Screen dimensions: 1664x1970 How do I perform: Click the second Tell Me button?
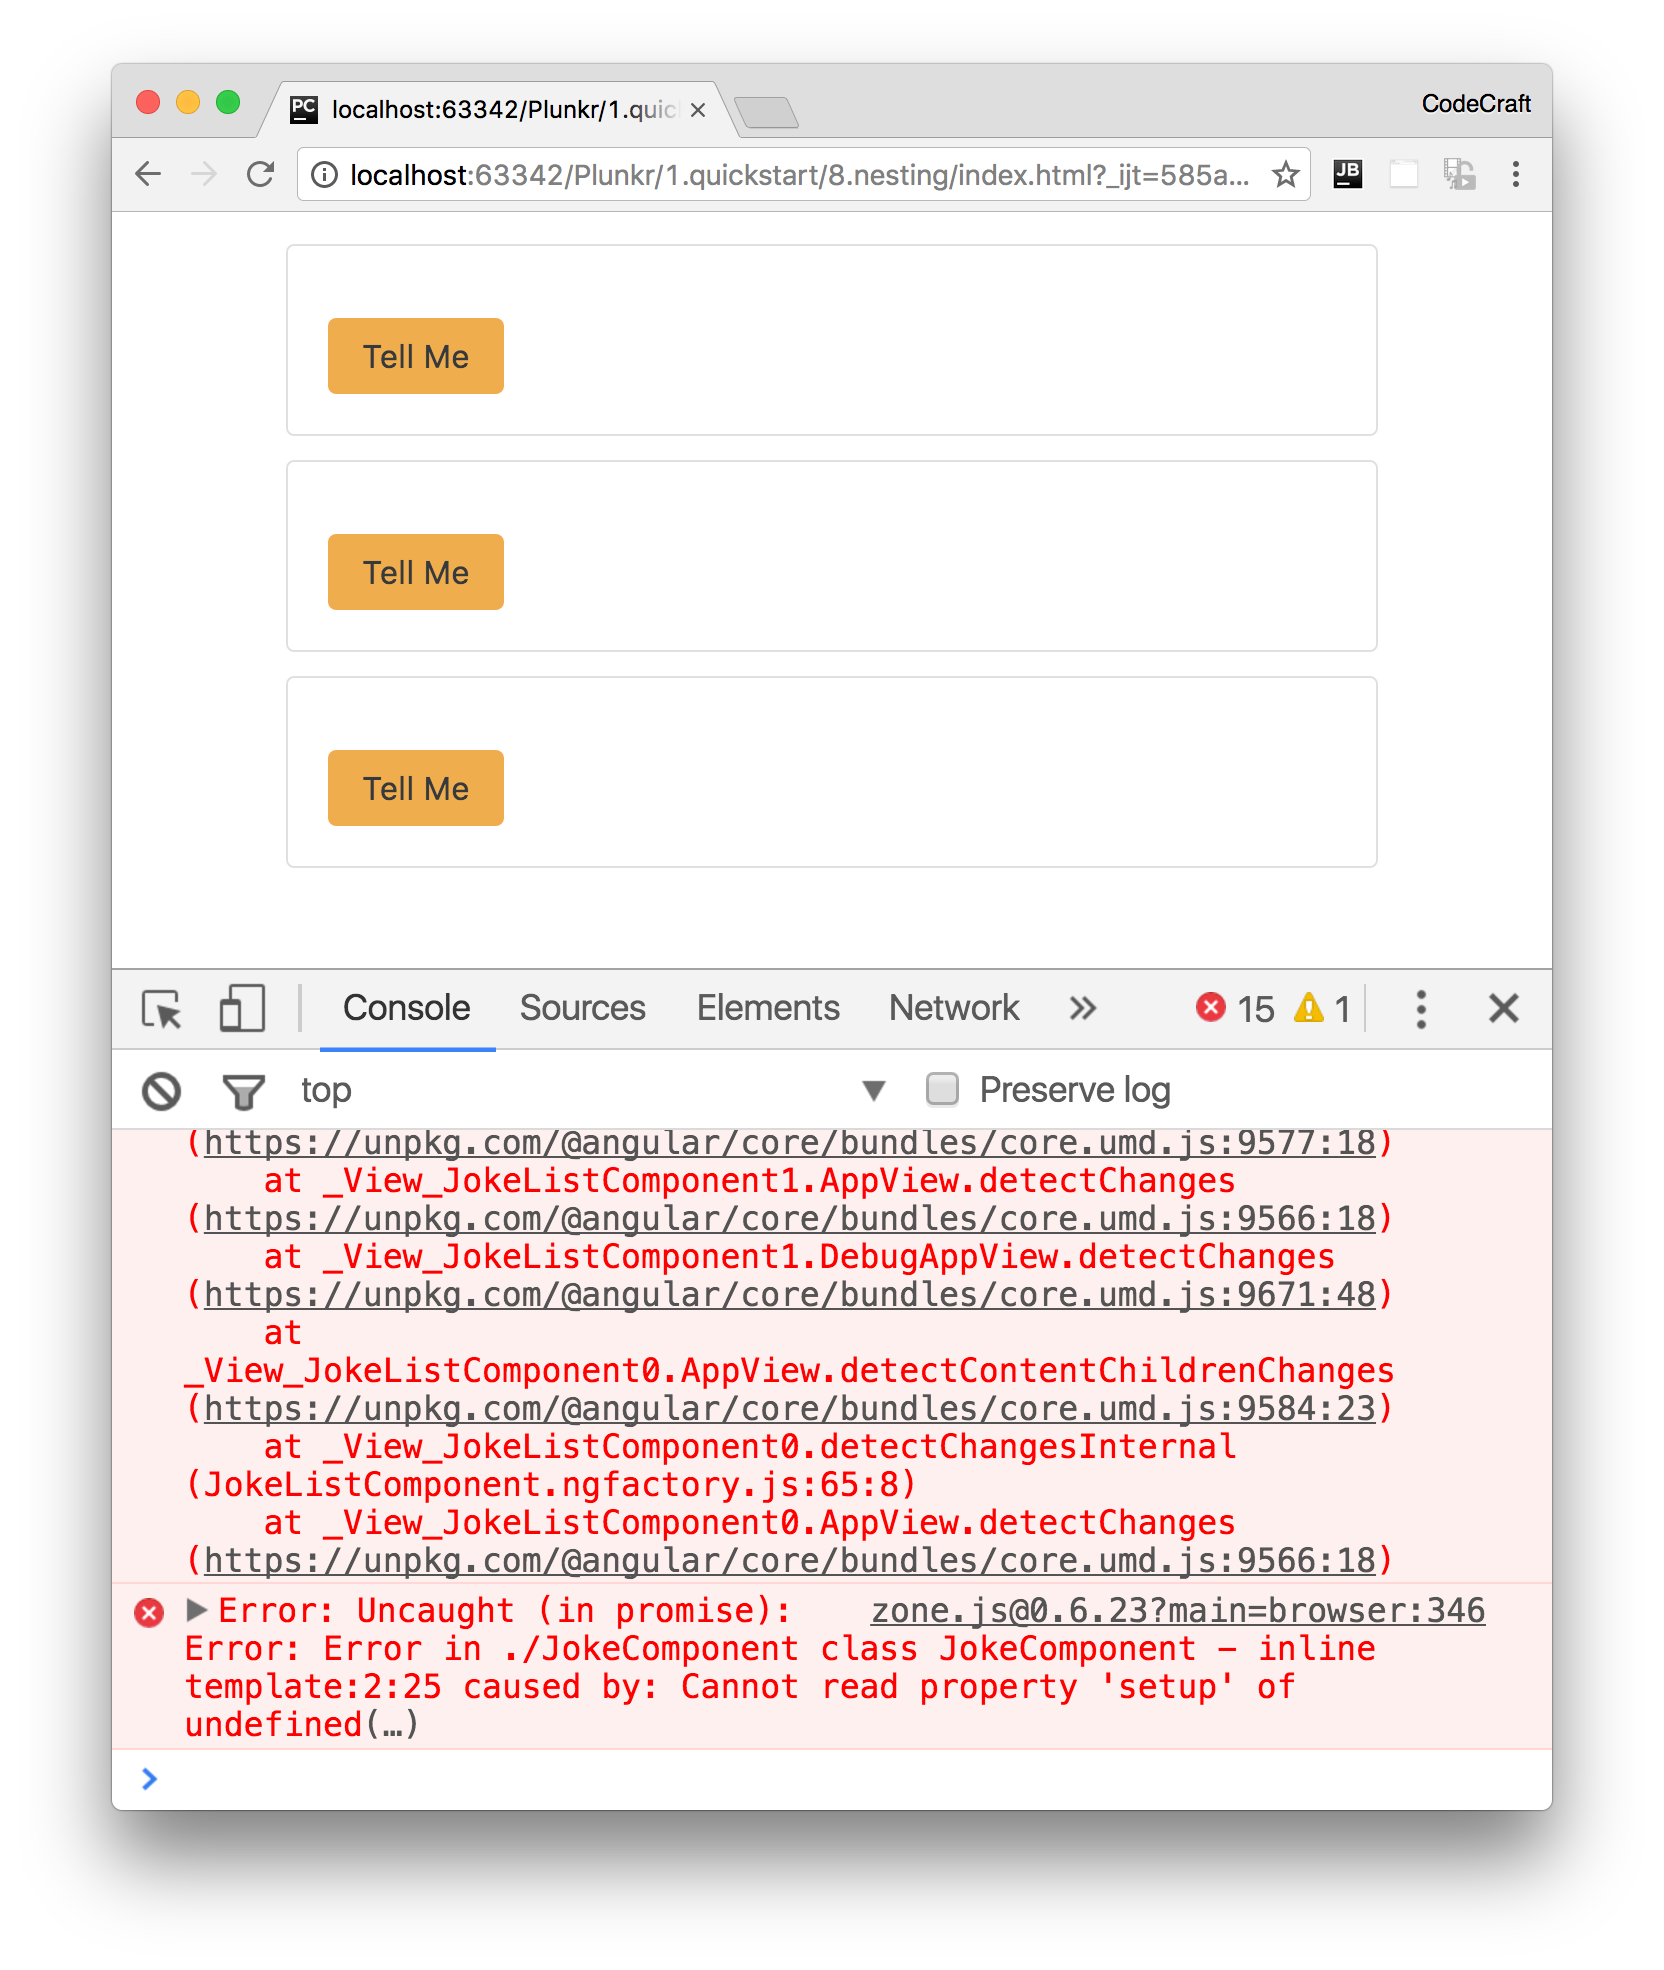pos(416,572)
